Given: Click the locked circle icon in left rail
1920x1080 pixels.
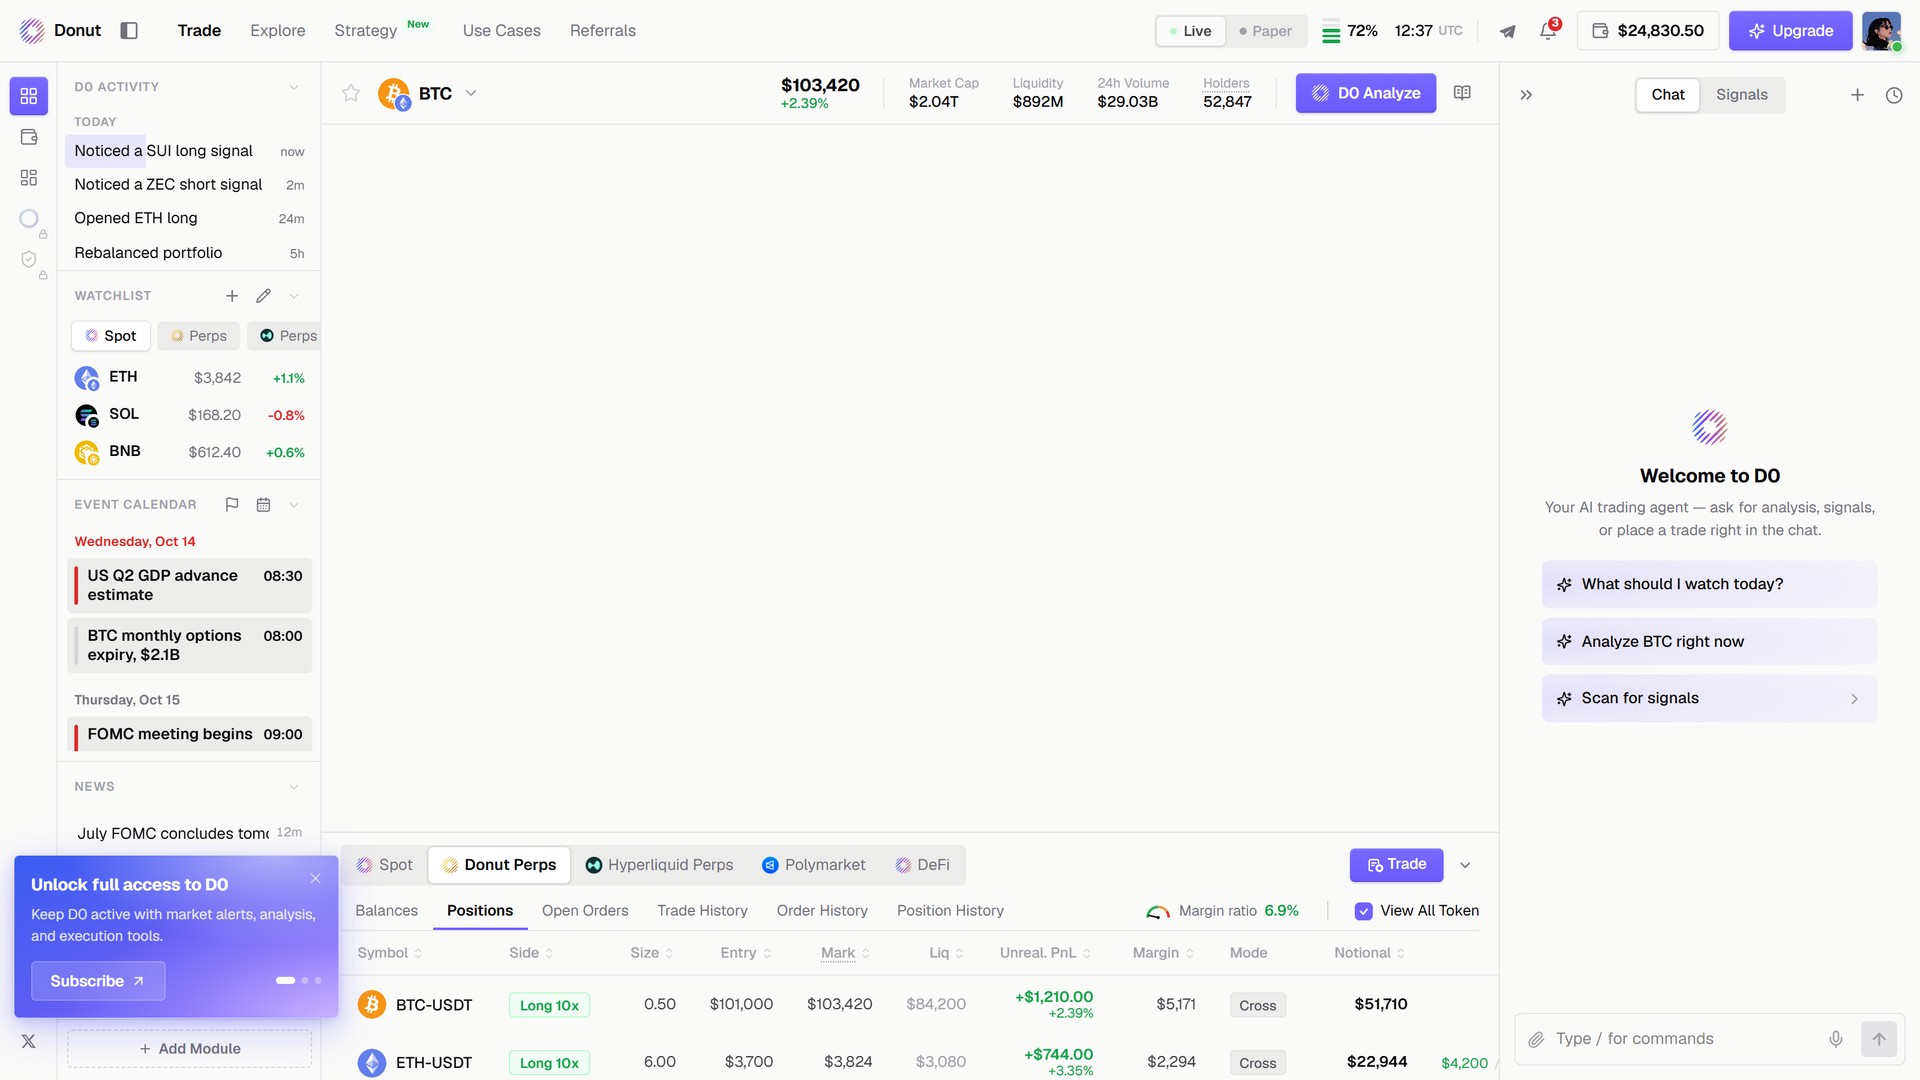Looking at the screenshot, I should [29, 218].
